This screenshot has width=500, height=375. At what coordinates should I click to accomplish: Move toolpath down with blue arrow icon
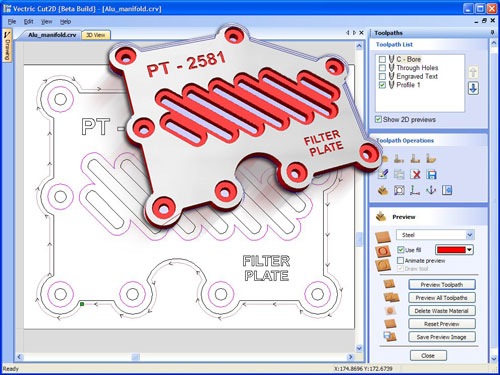pyautogui.click(x=473, y=88)
